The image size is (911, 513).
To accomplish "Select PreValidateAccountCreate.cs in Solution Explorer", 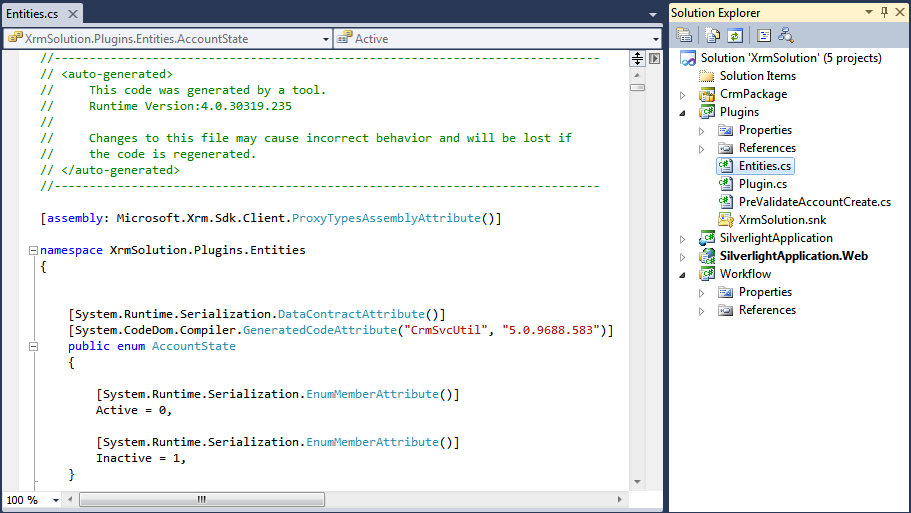I will [x=815, y=202].
